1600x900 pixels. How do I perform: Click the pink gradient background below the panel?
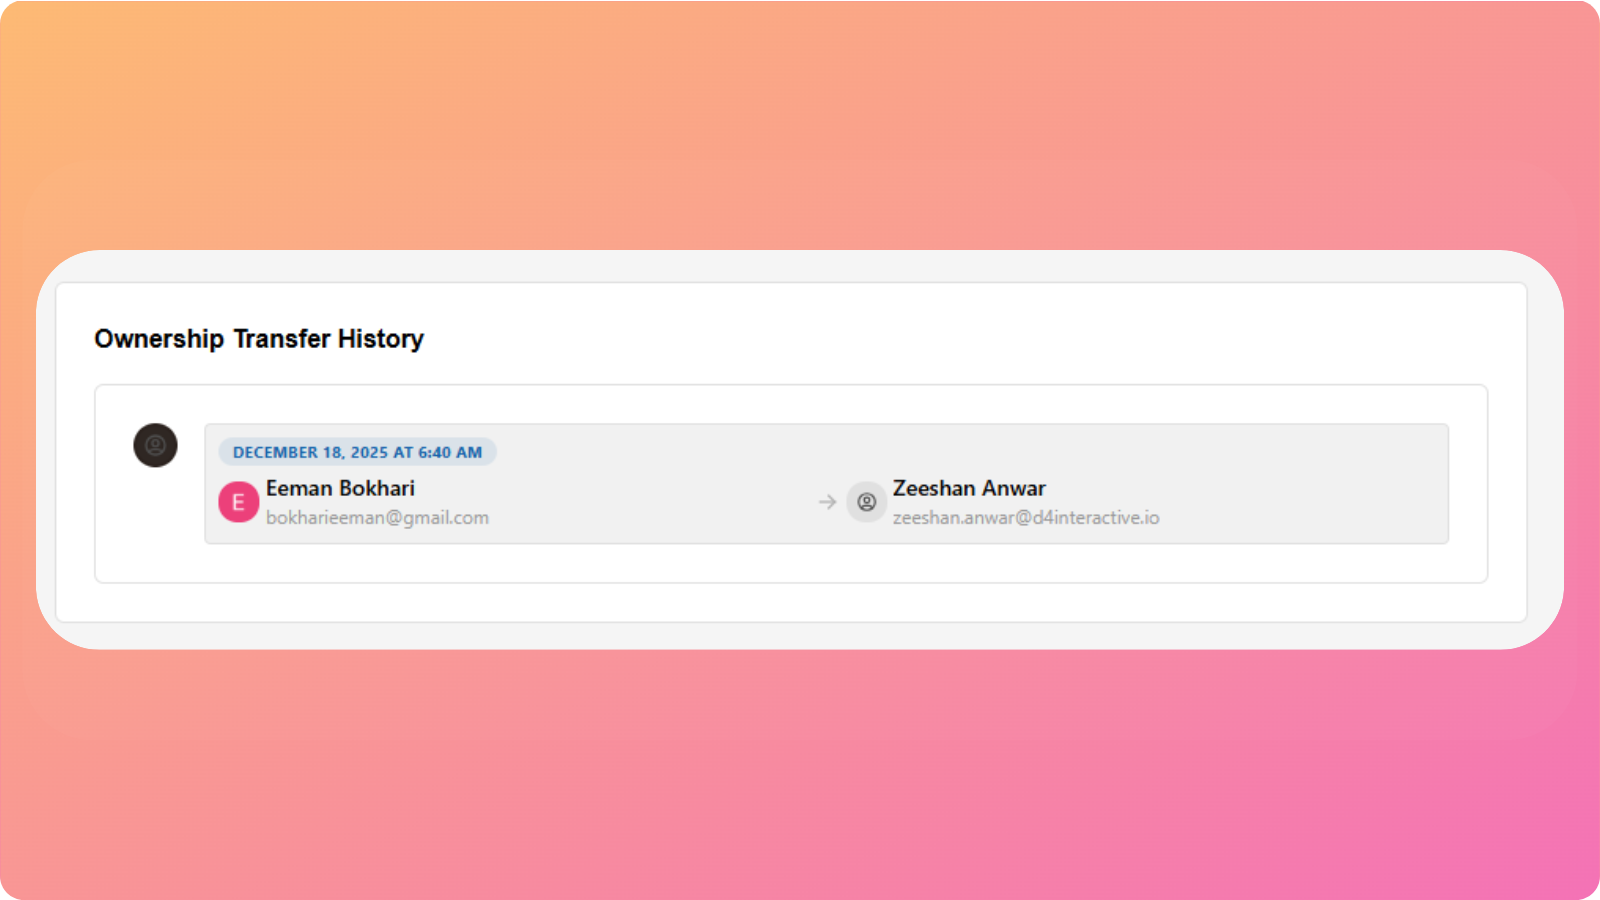tap(800, 770)
